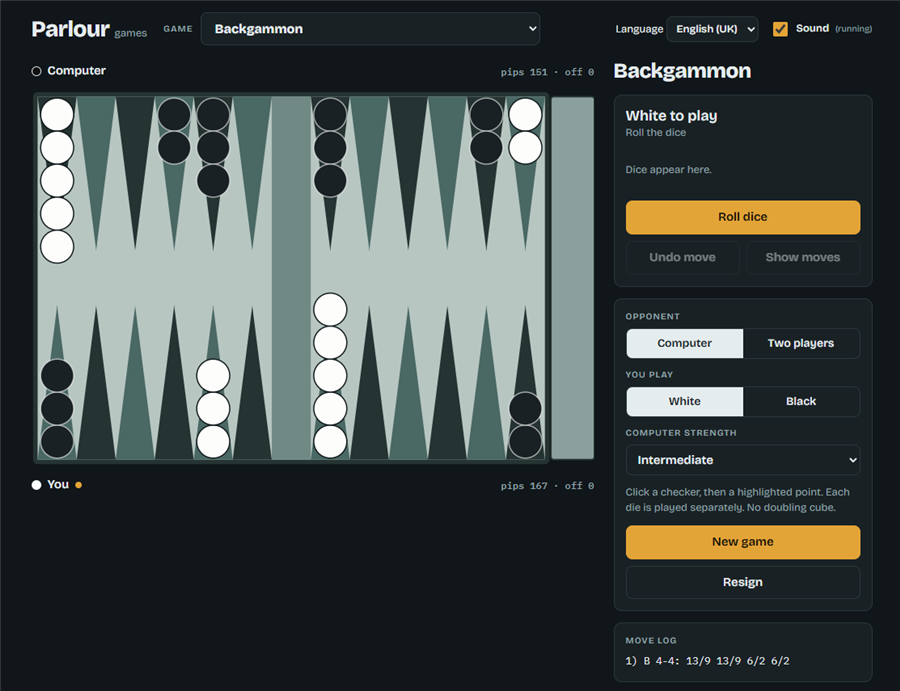Open the Game selector dropdown showing Backgammon
900x691 pixels.
(370, 29)
